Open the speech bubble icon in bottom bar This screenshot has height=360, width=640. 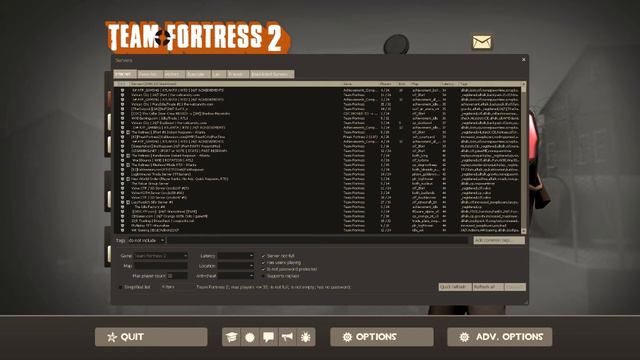(269, 337)
